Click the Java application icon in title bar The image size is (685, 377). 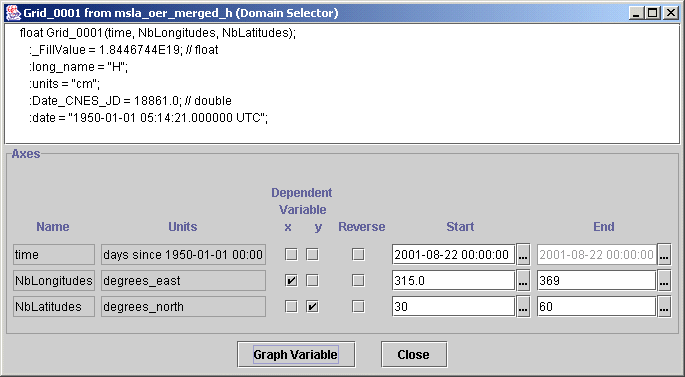pyautogui.click(x=13, y=13)
